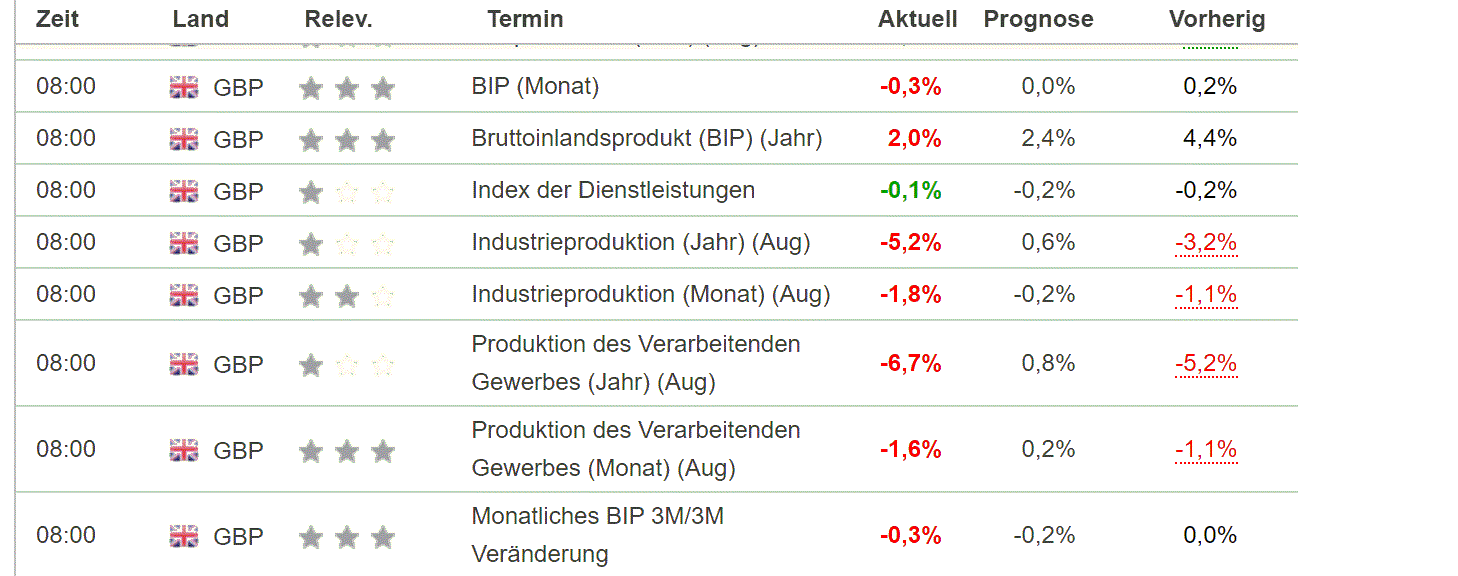Open the Index der Dienstleistungen event
This screenshot has height=576, width=1458.
(613, 191)
